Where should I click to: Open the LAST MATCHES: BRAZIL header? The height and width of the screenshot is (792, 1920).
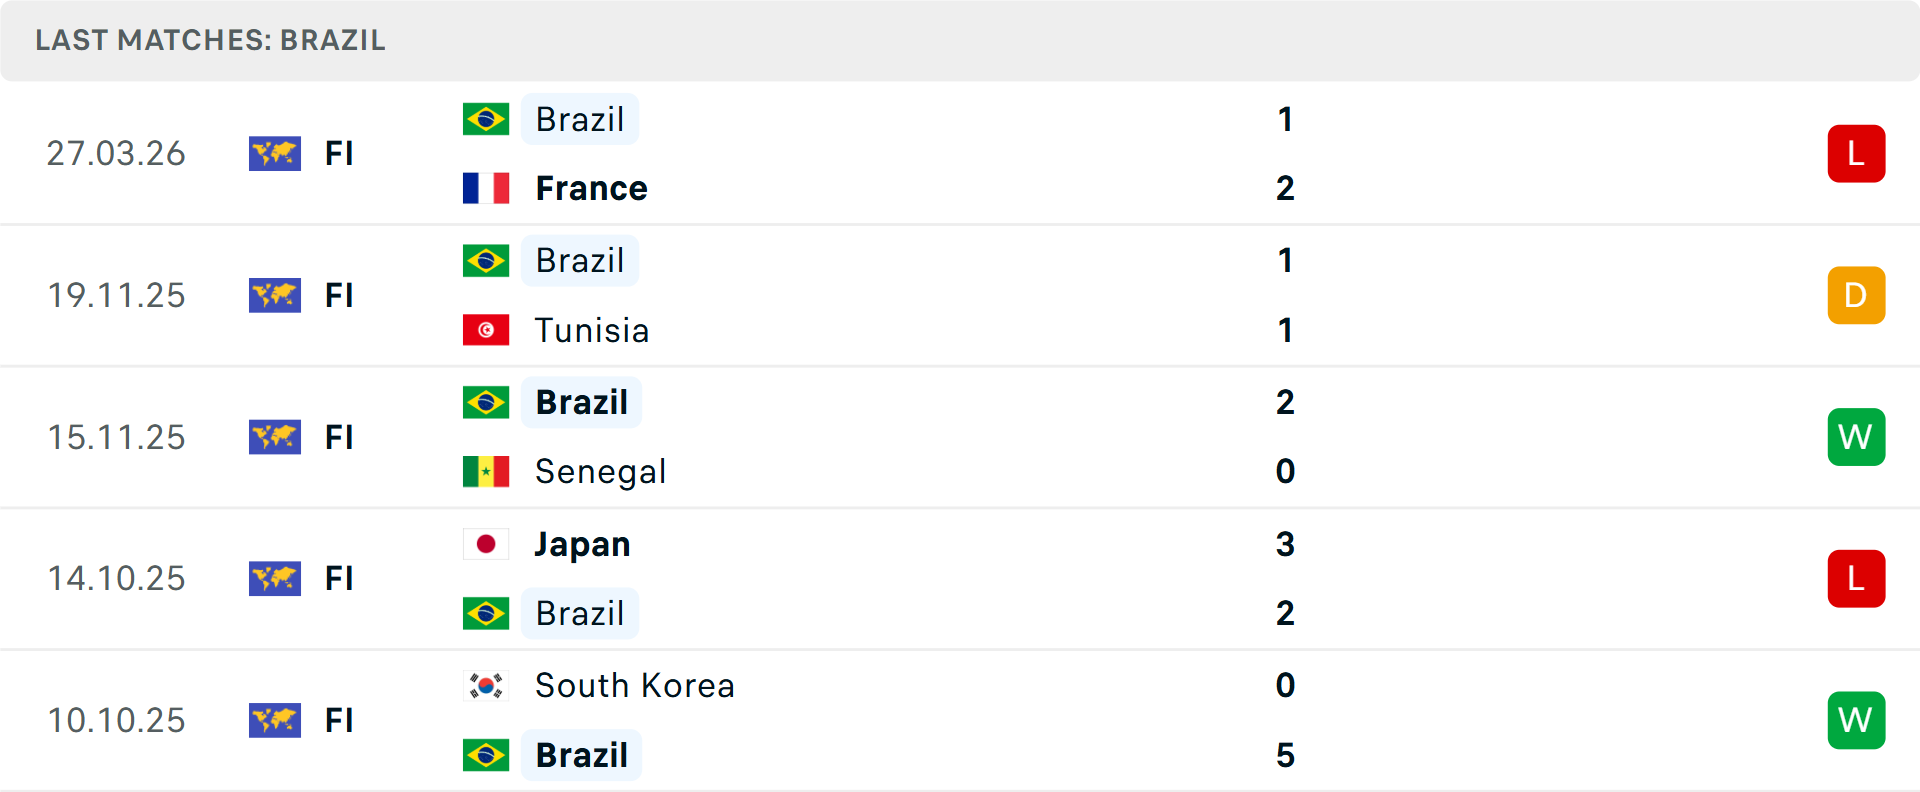coord(210,41)
